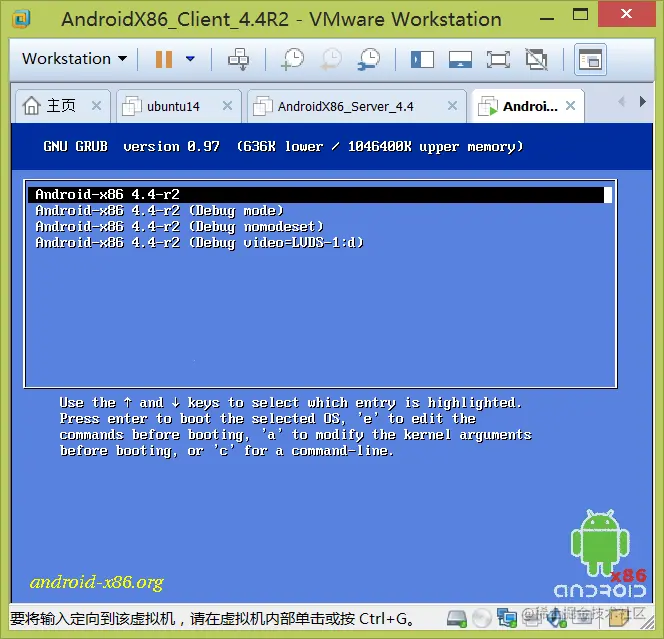This screenshot has height=639, width=664.
Task: Click the tan message log status icon
Action: click(617, 619)
